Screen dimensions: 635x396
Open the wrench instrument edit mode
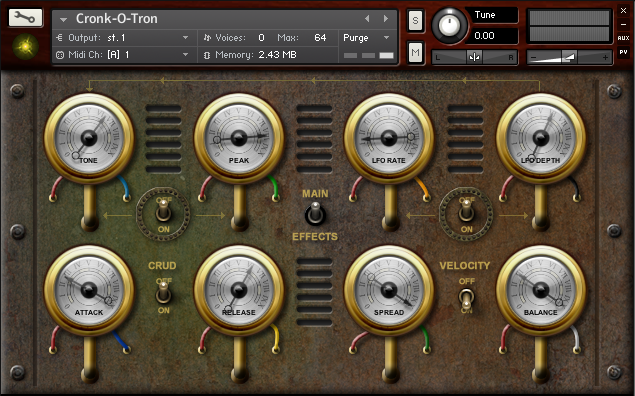tap(26, 17)
